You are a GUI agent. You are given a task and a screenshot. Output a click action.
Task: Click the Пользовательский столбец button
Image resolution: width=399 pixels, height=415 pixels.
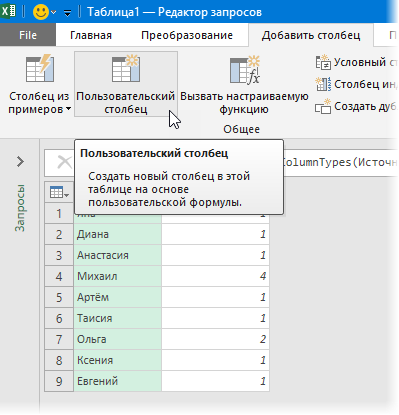pyautogui.click(x=126, y=84)
